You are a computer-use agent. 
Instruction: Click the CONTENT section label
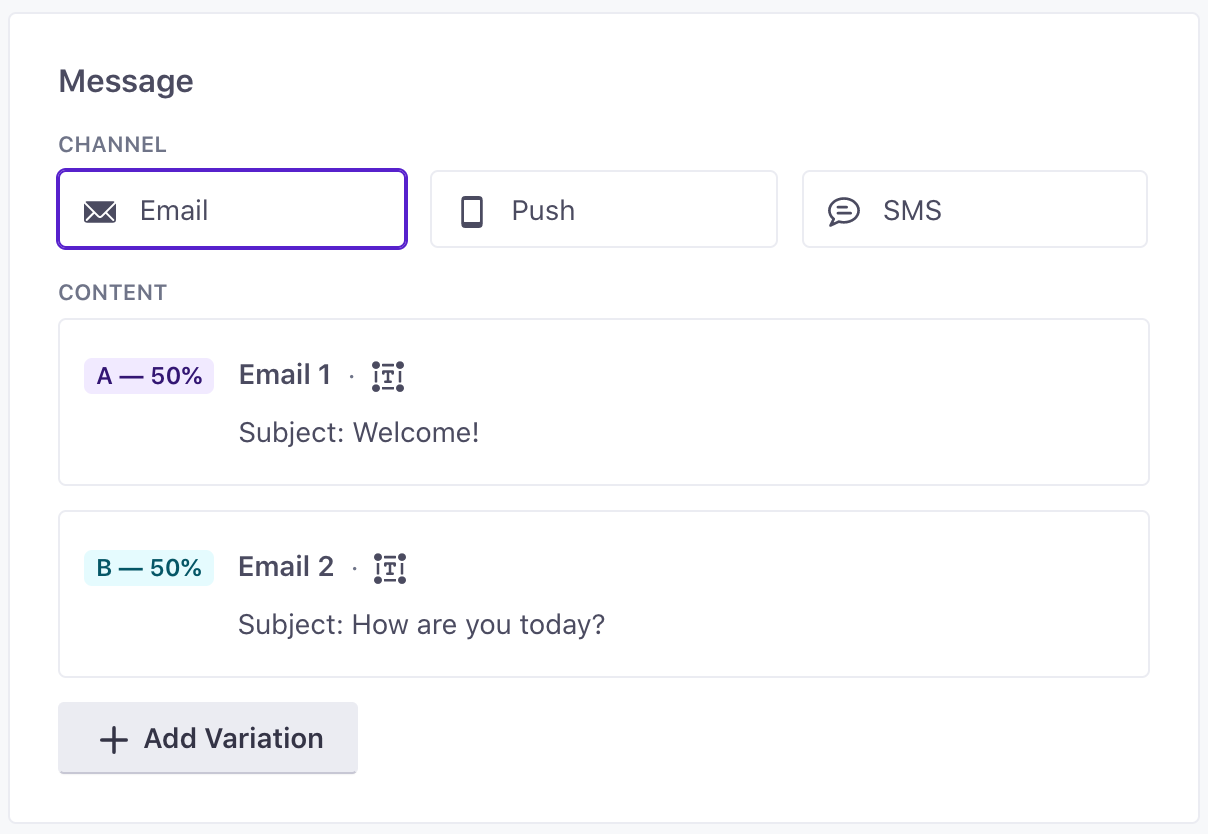[112, 293]
